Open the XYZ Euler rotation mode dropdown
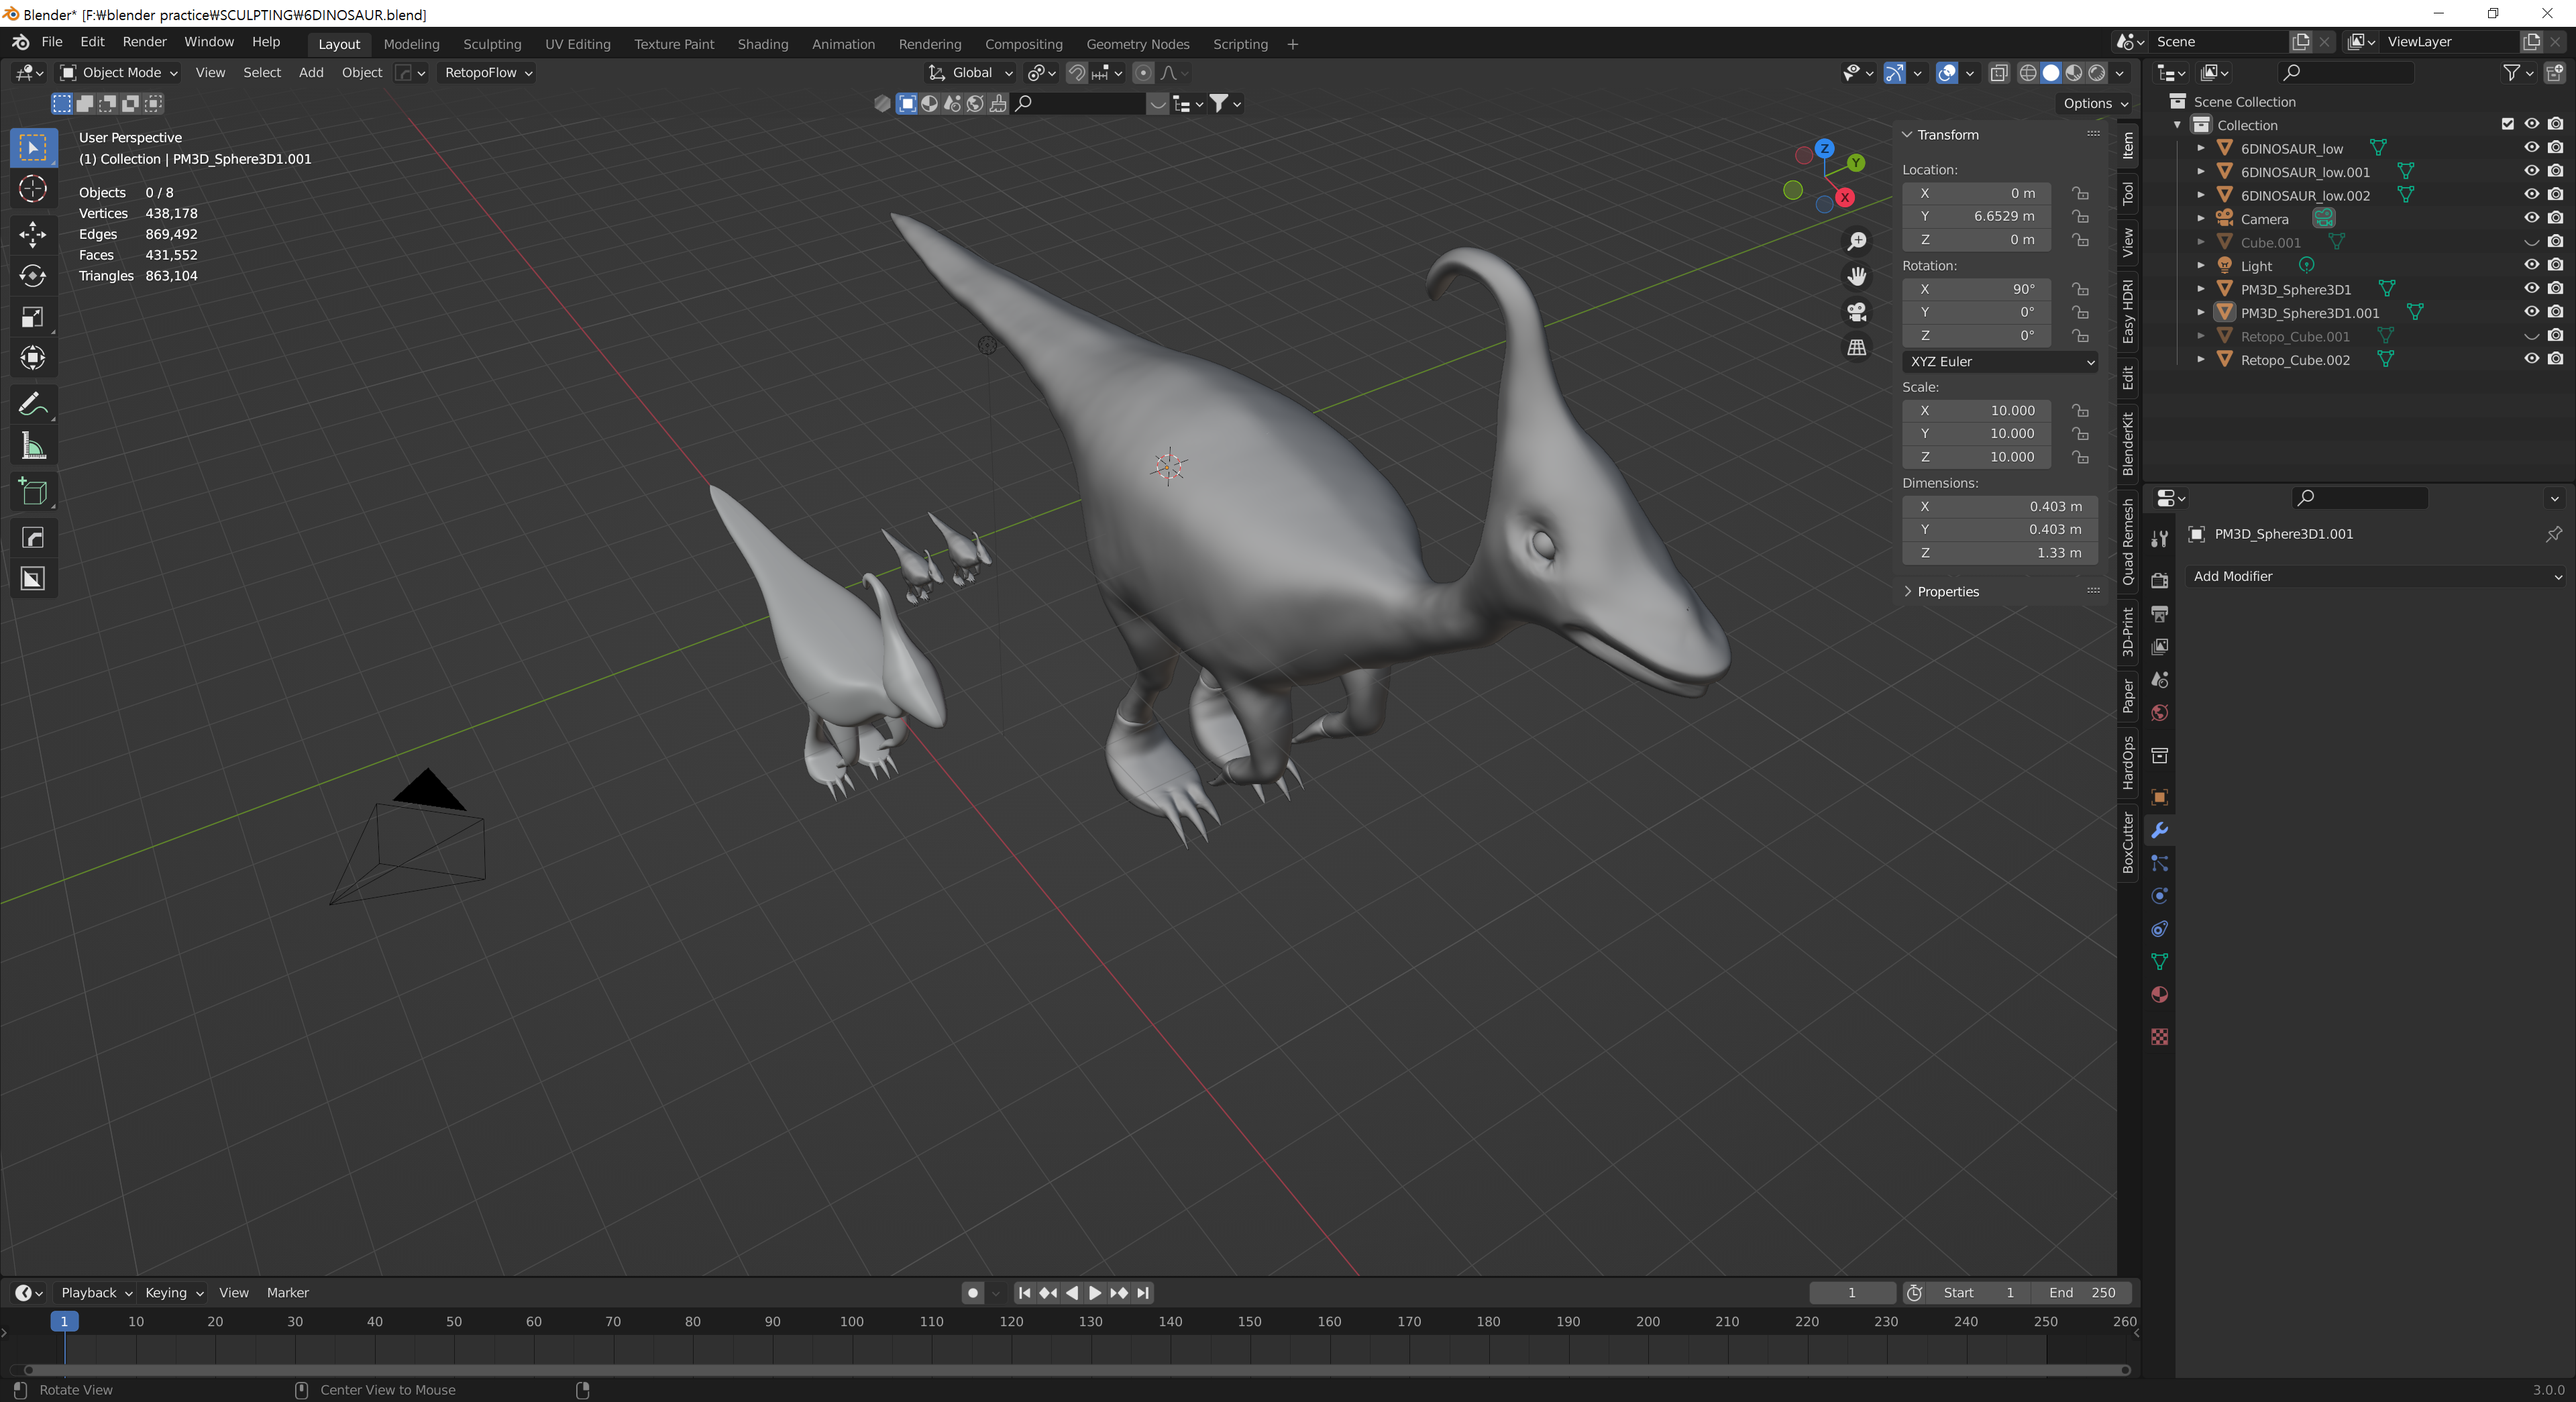Image resolution: width=2576 pixels, height=1402 pixels. (2000, 362)
